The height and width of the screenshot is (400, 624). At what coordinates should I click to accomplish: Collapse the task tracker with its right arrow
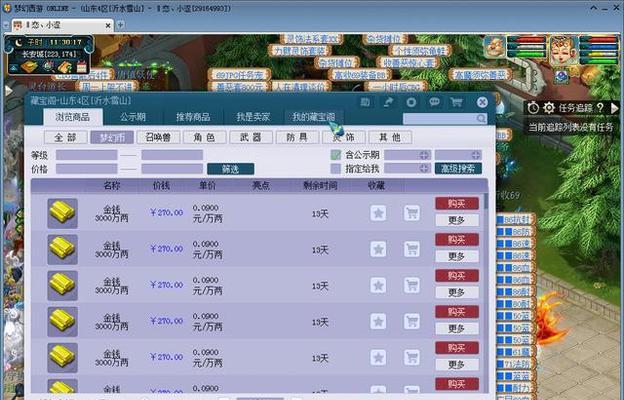[x=615, y=107]
